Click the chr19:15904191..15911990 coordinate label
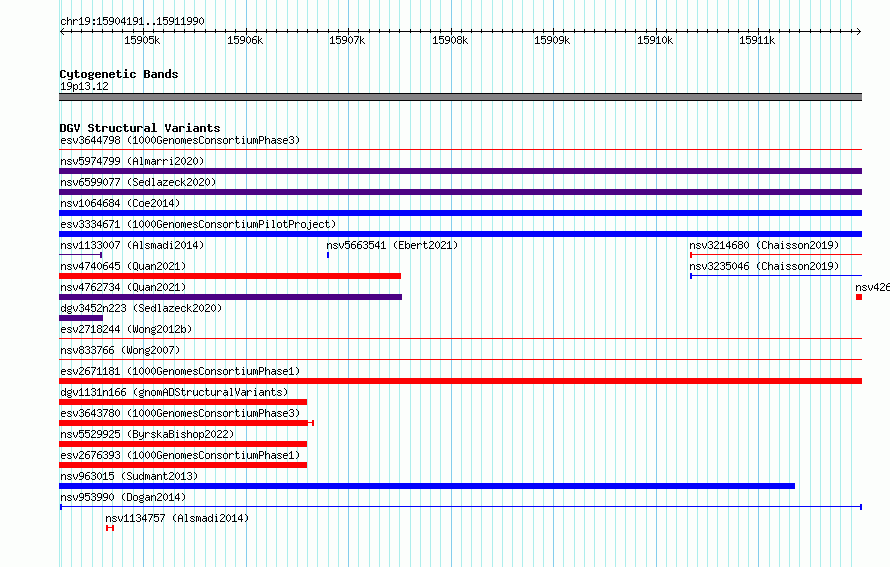Viewport: 890px width, 567px height. pos(132,21)
